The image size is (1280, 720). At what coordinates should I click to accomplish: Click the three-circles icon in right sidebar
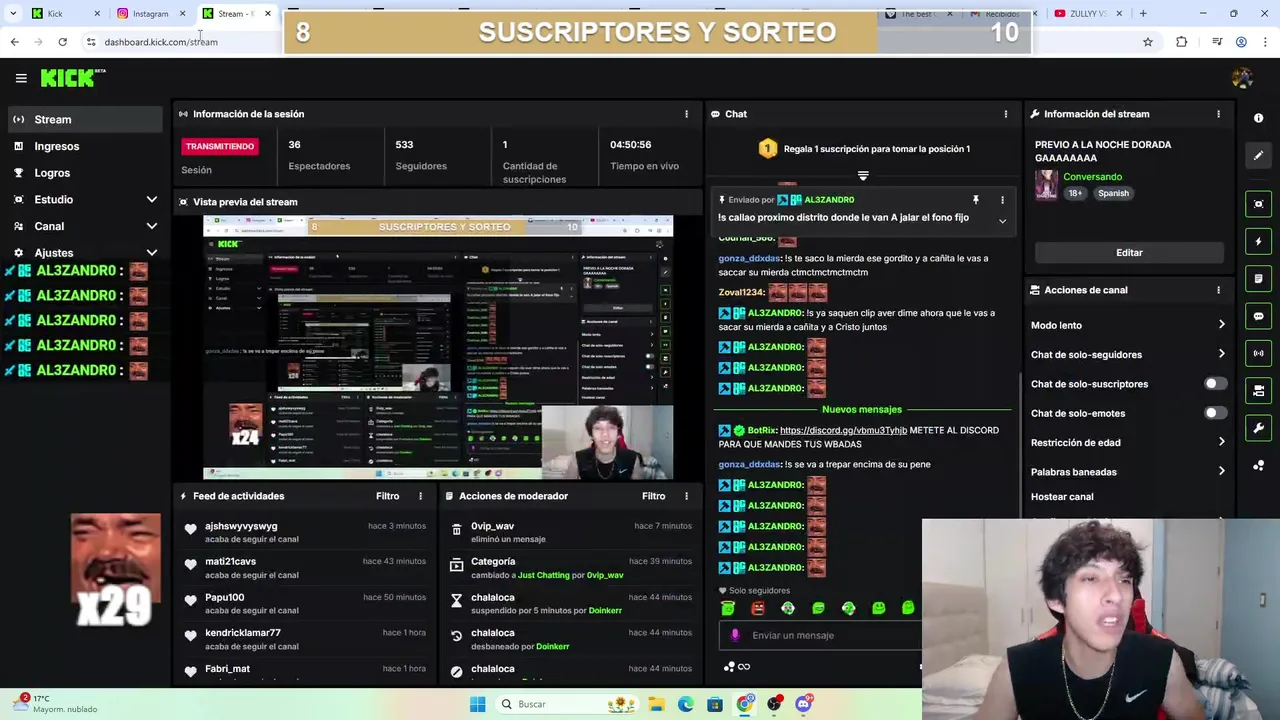[x=1258, y=465]
